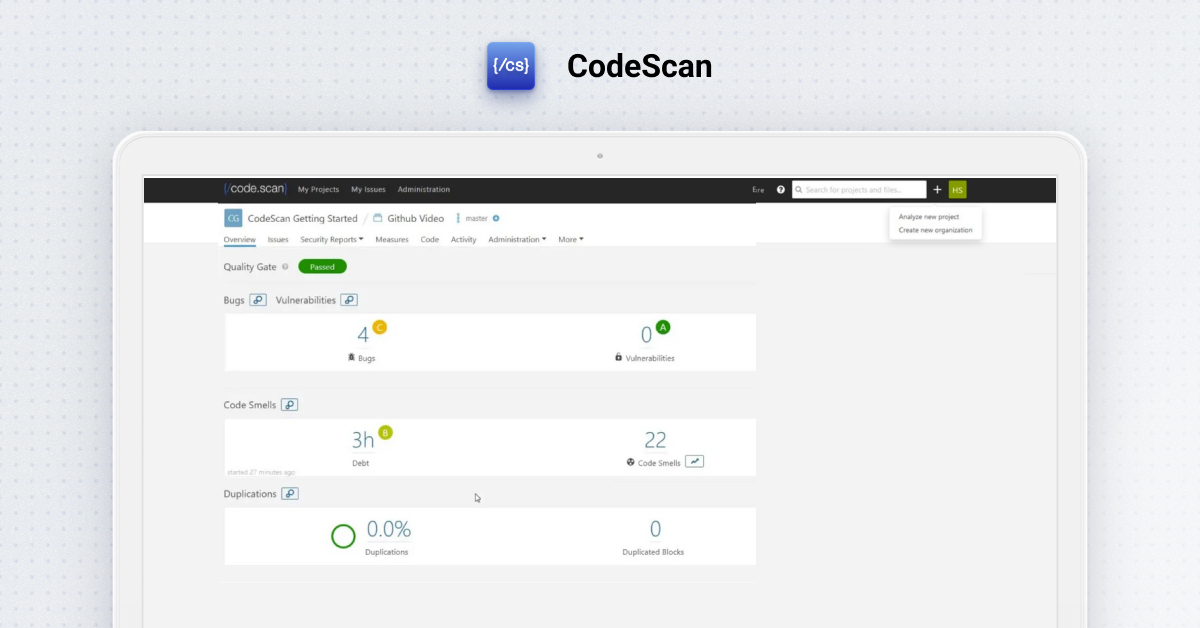Select Analyze new project from the menu
Screen dimensions: 1200x628
pos(928,217)
